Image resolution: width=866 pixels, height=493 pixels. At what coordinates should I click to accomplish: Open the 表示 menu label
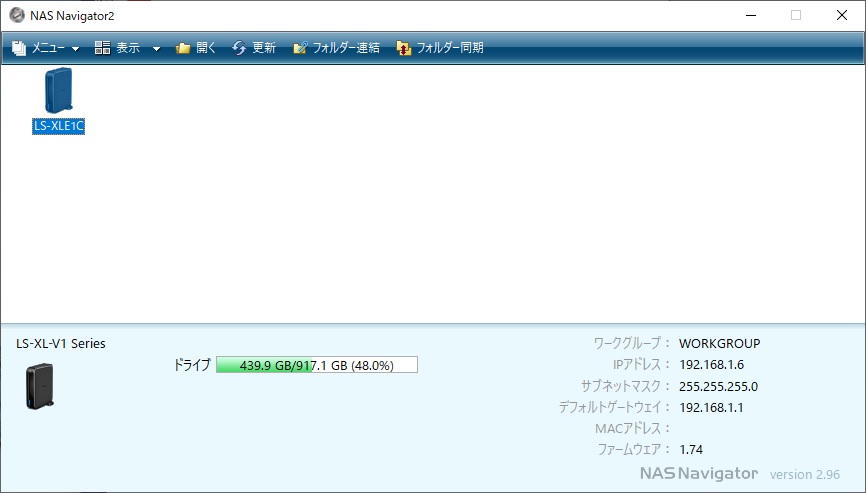point(128,48)
